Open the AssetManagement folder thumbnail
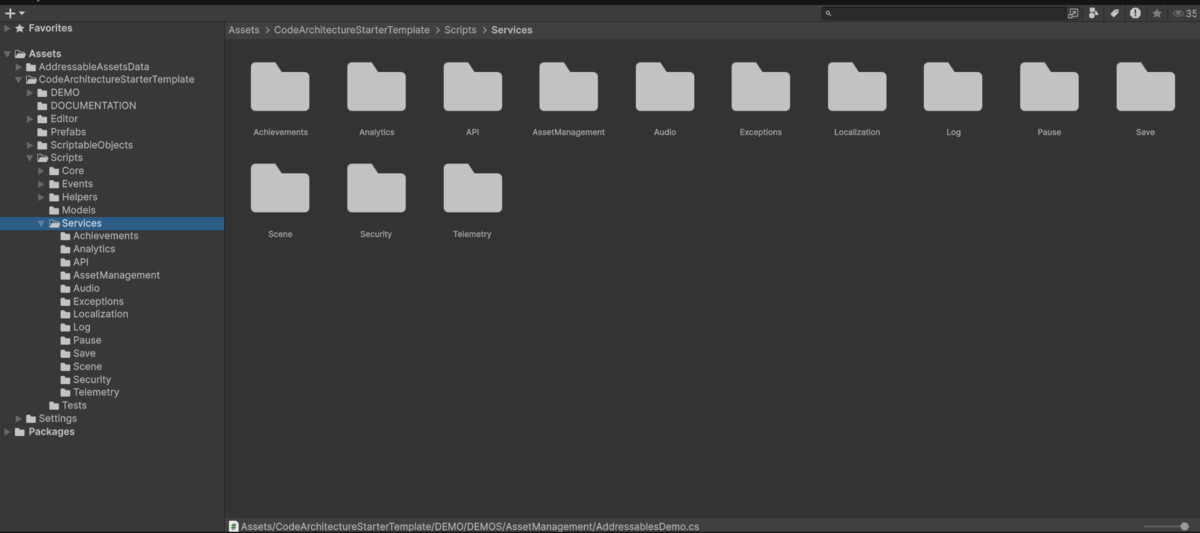The image size is (1200, 533). 568,87
